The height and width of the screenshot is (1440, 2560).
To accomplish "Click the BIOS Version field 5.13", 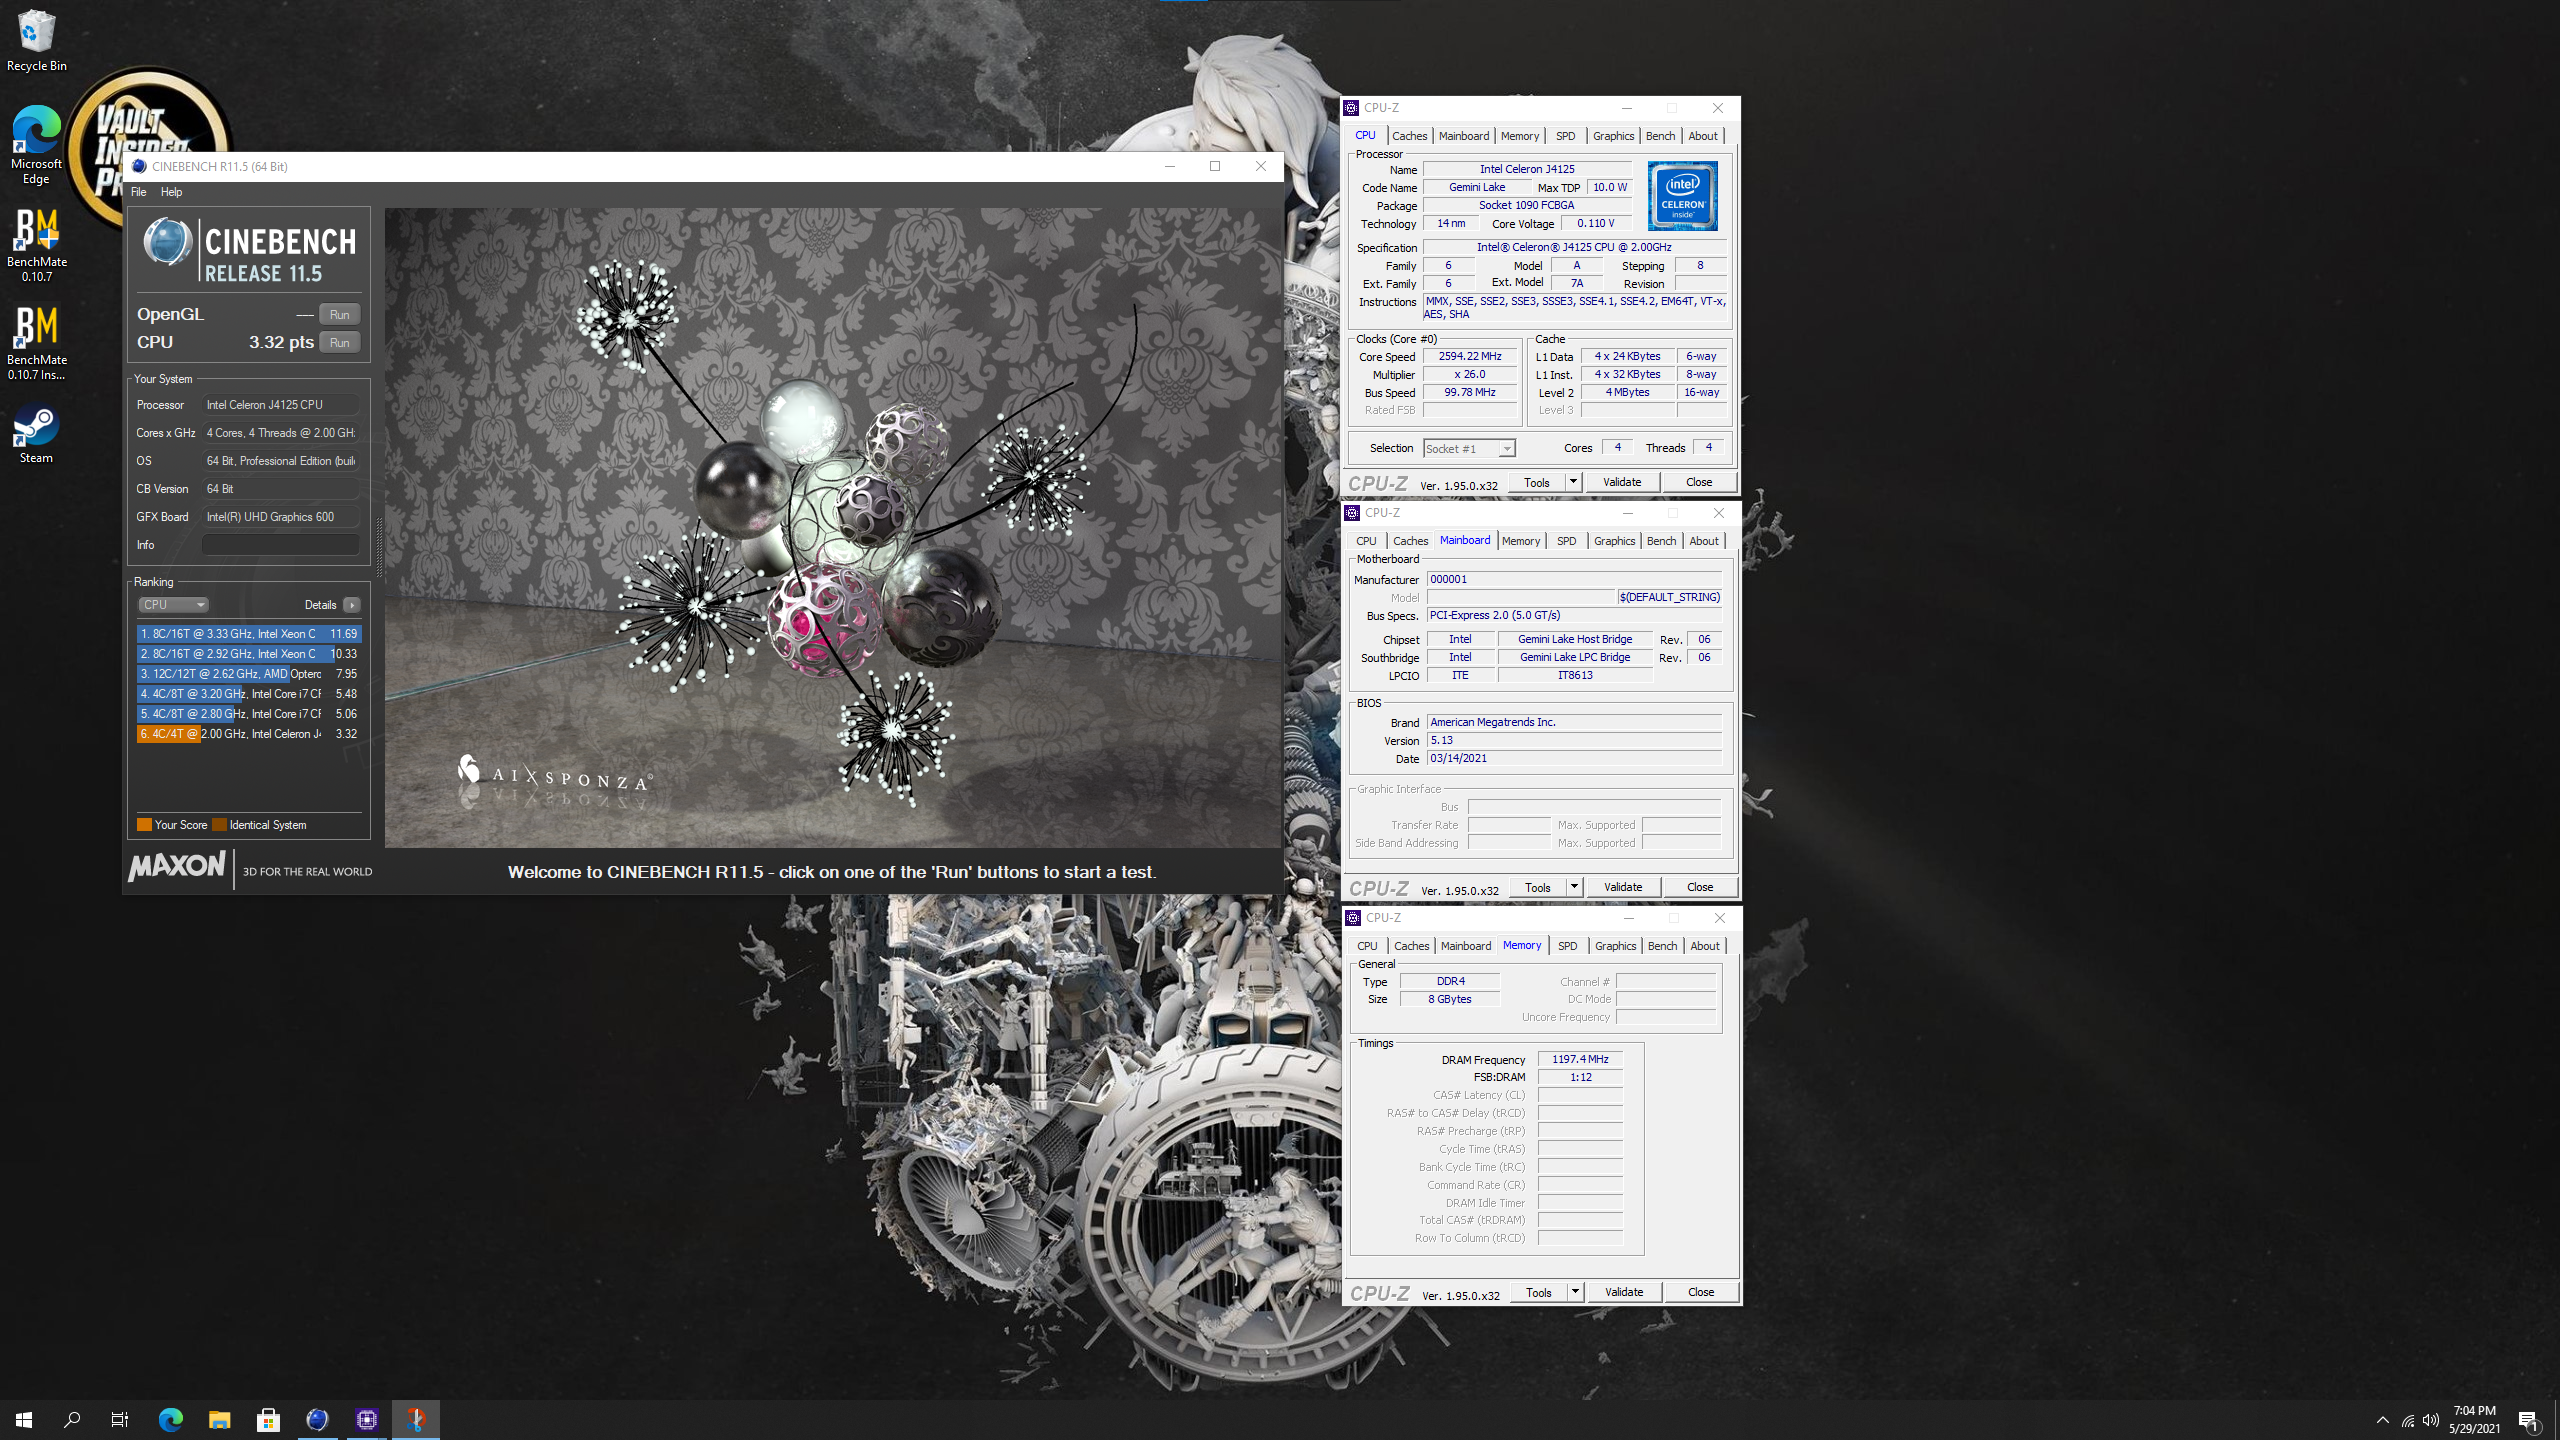I will [x=1574, y=741].
